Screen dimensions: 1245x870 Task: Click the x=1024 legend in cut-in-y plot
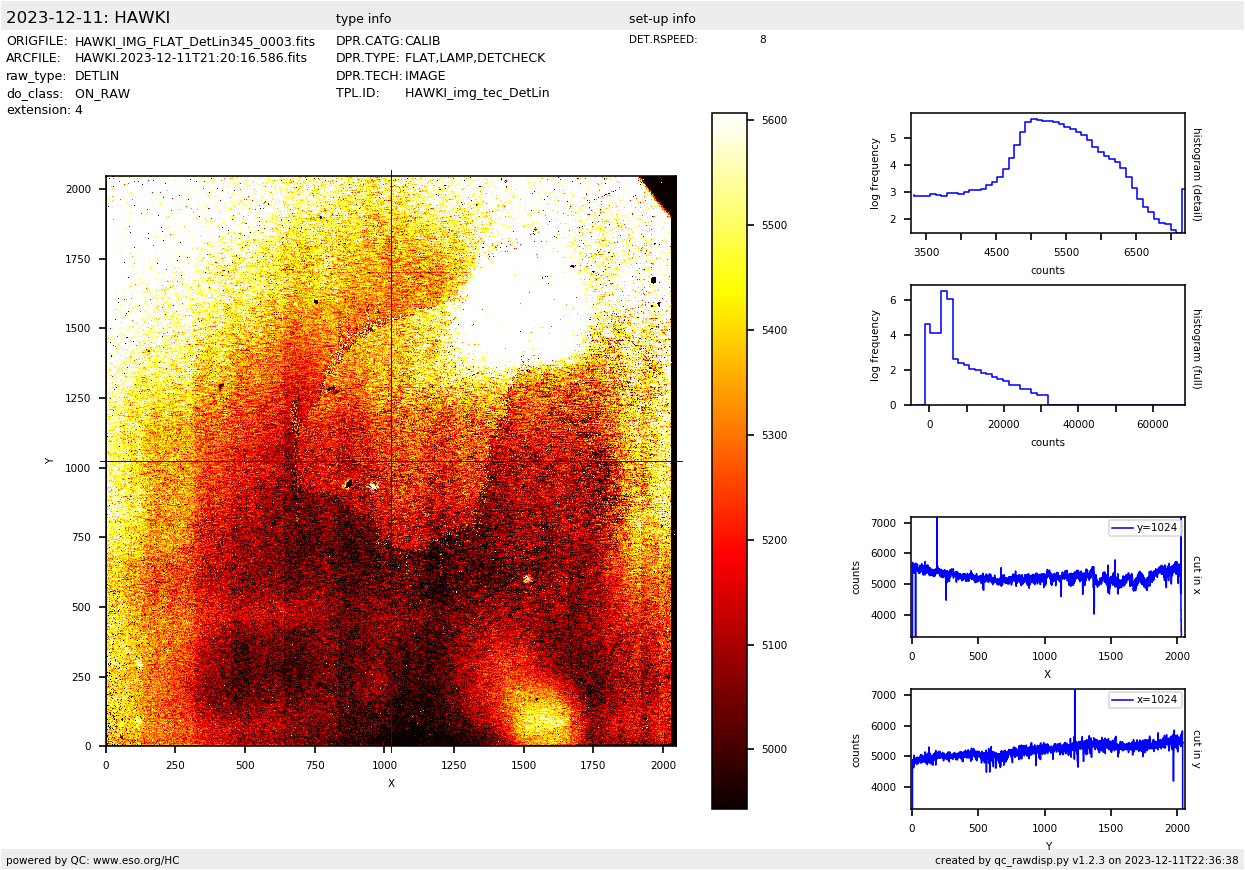pyautogui.click(x=1144, y=700)
